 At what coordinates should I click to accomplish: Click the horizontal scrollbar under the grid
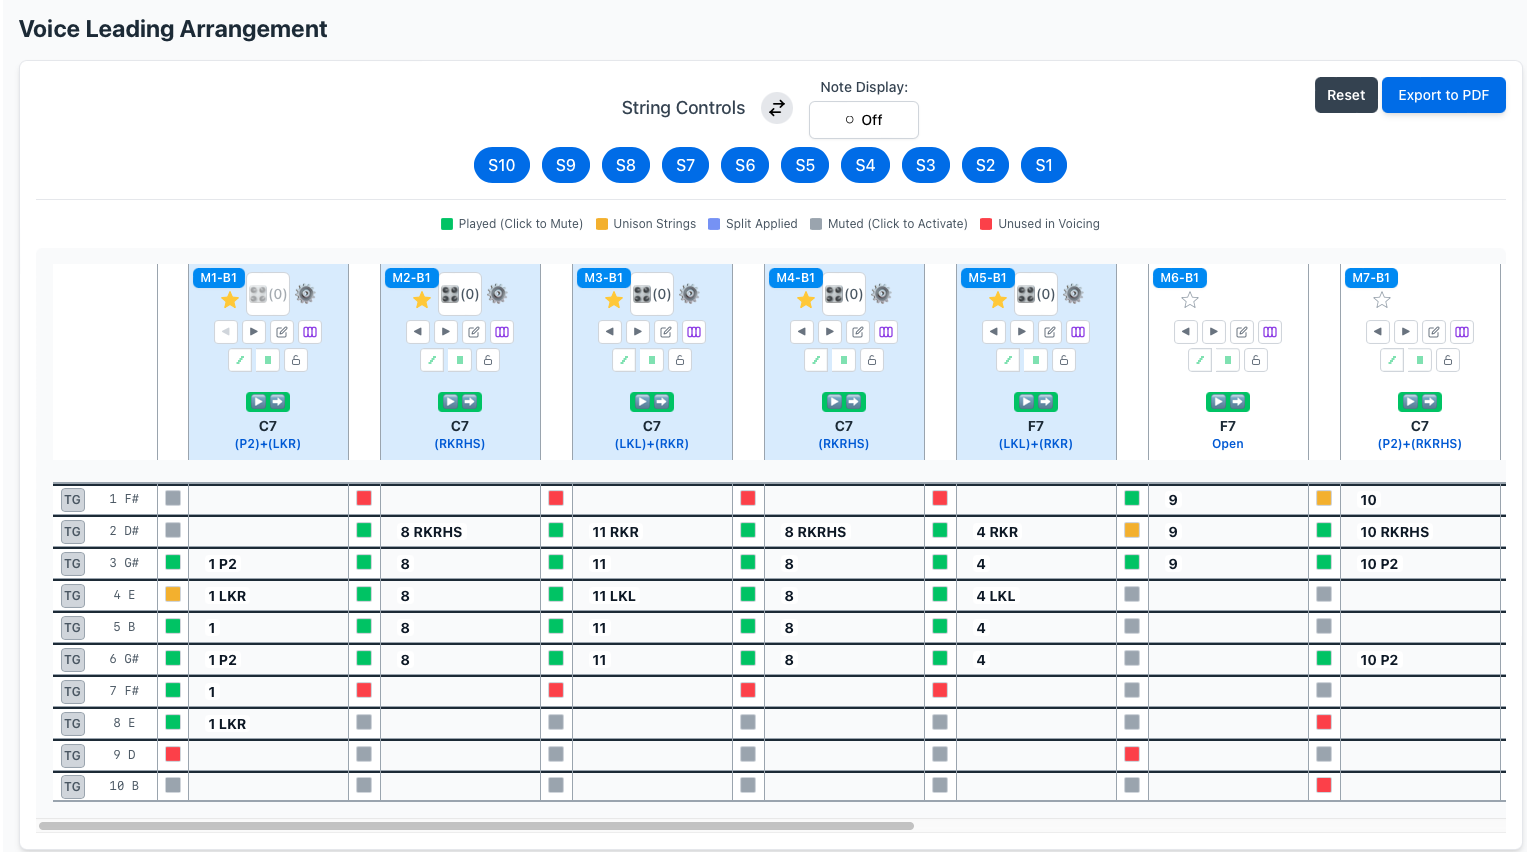476,826
